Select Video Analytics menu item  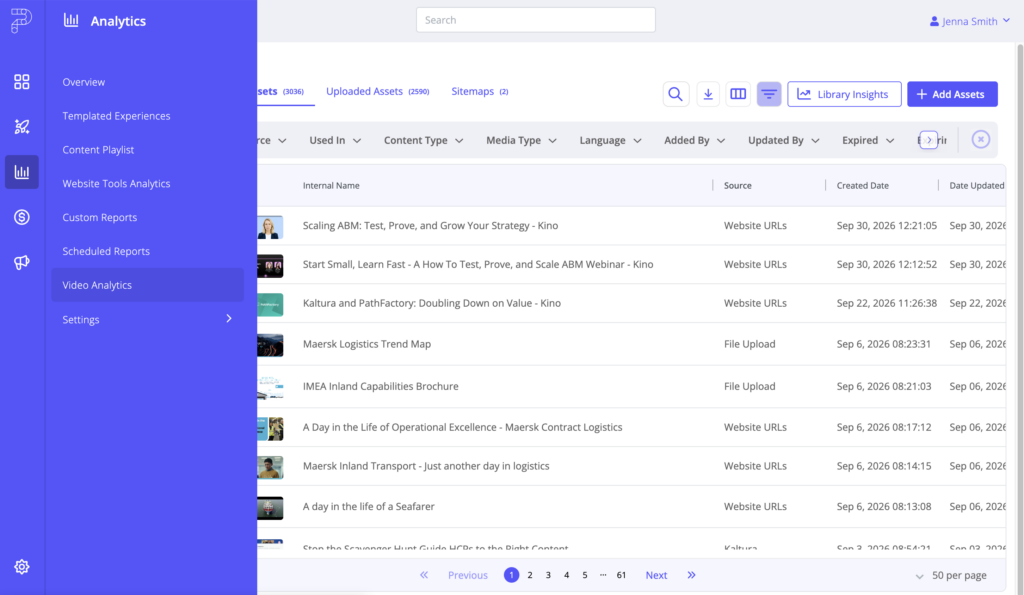(x=148, y=285)
